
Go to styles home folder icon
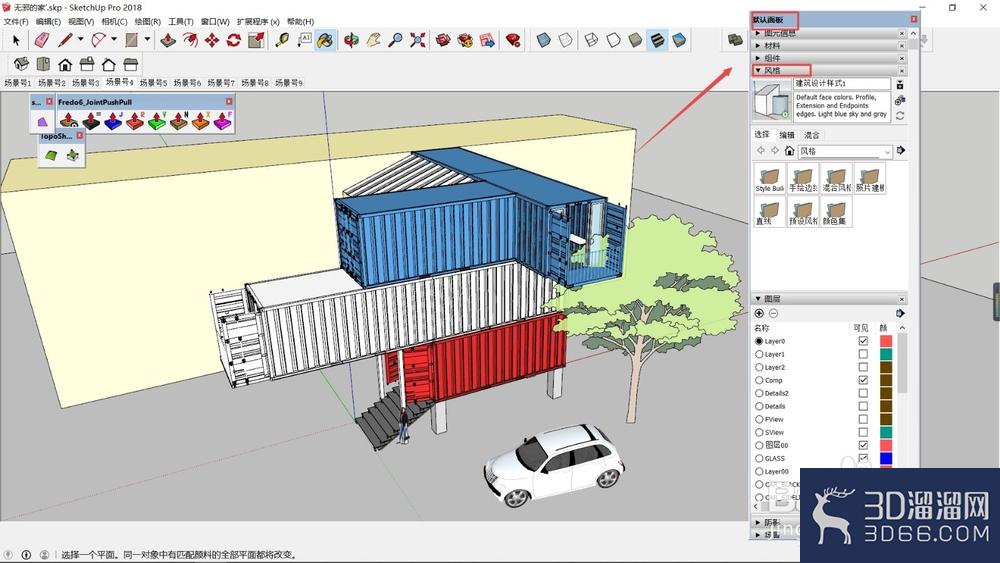789,151
